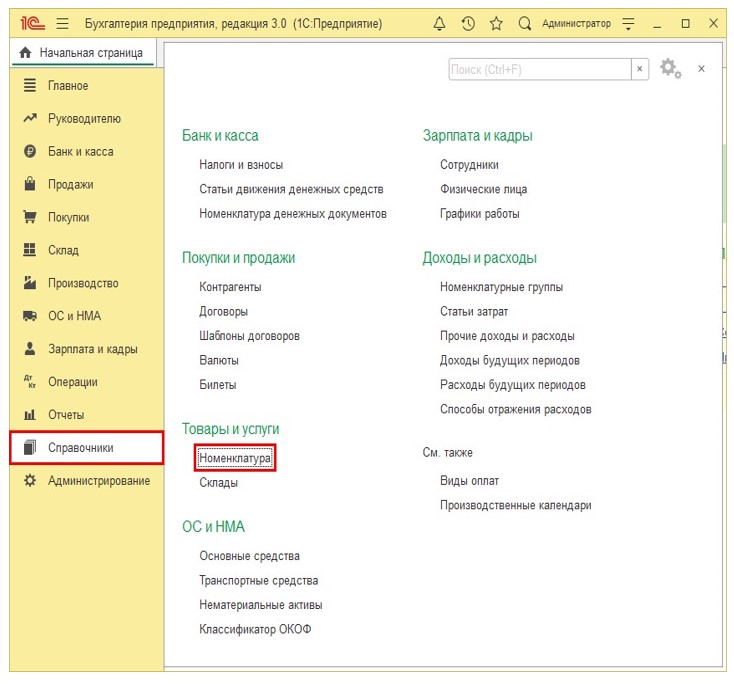734x684 pixels.
Task: Click the Администратор user name
Action: (x=575, y=23)
